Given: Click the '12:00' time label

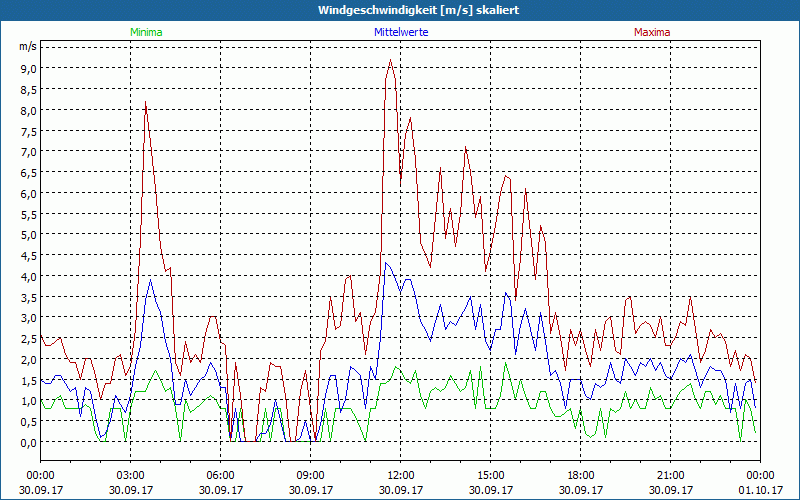Looking at the screenshot, I should (401, 476).
